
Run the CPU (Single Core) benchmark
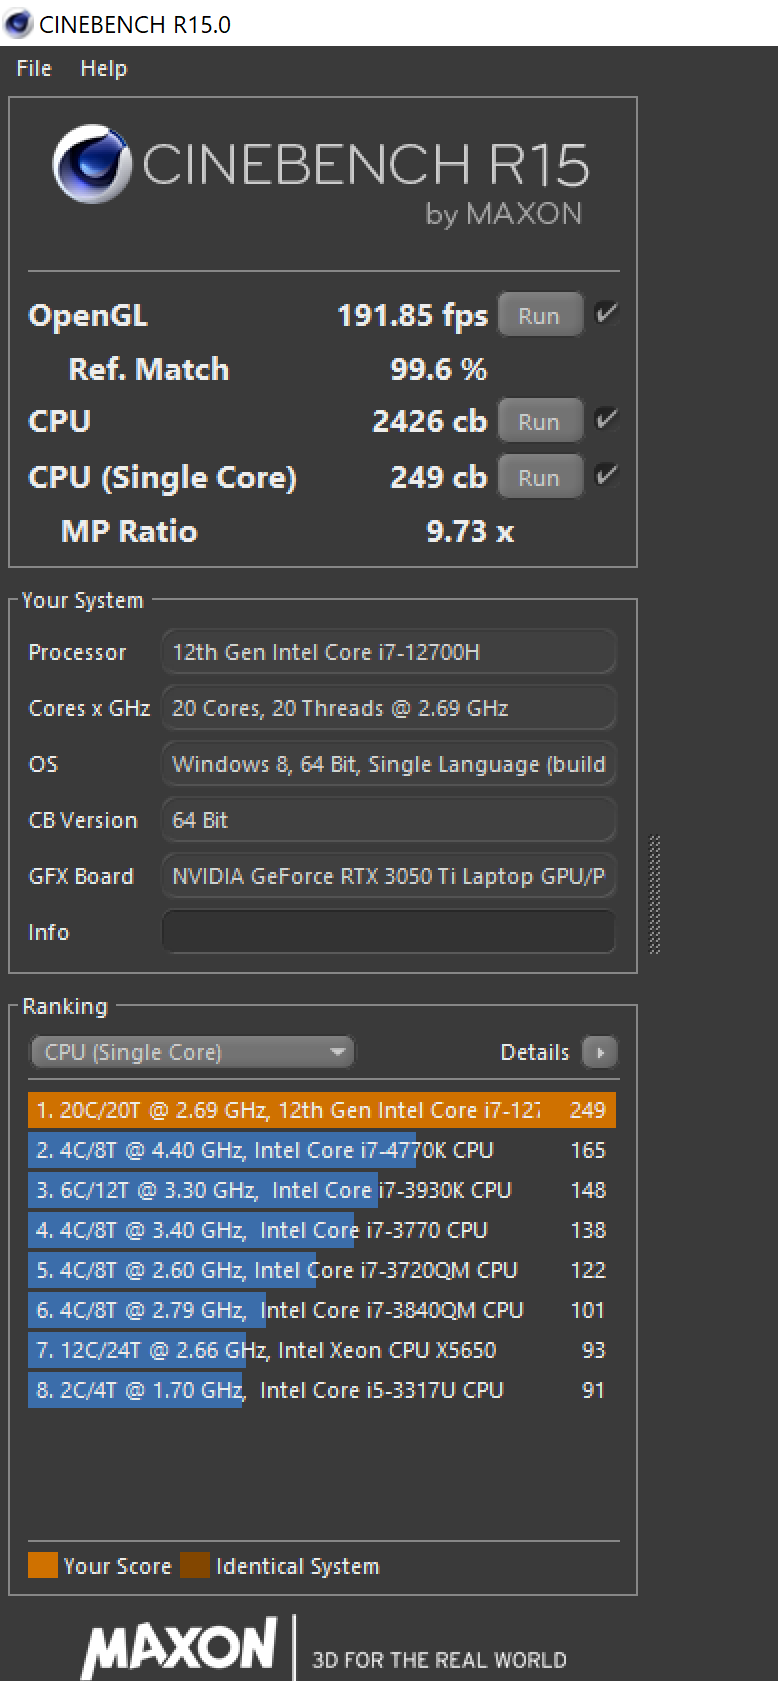click(x=540, y=477)
